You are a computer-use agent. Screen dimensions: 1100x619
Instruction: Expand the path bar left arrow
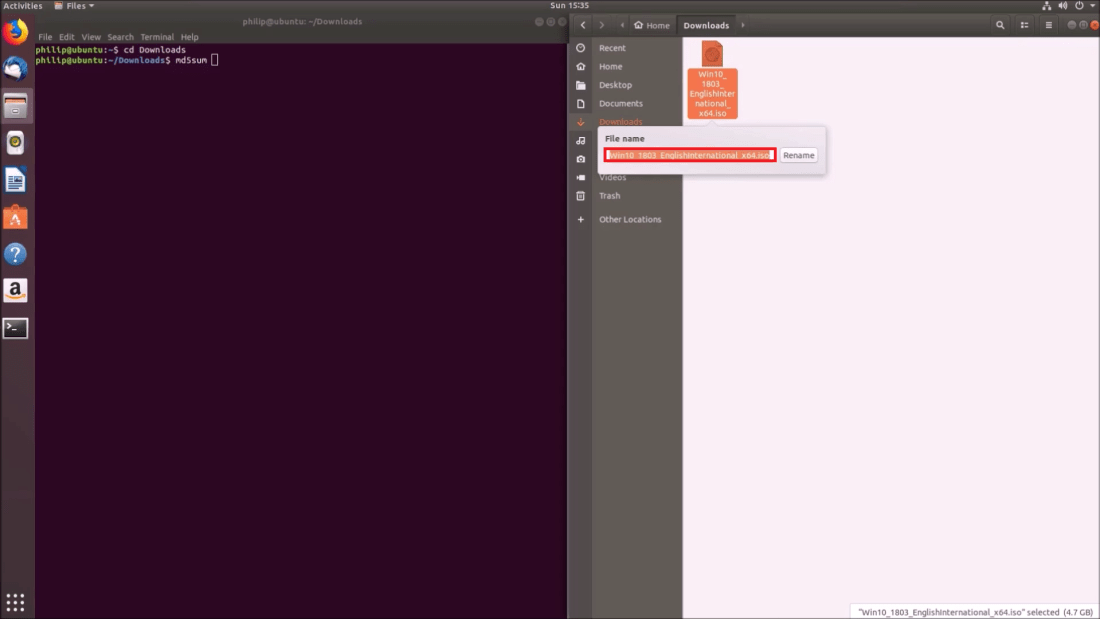click(x=622, y=25)
